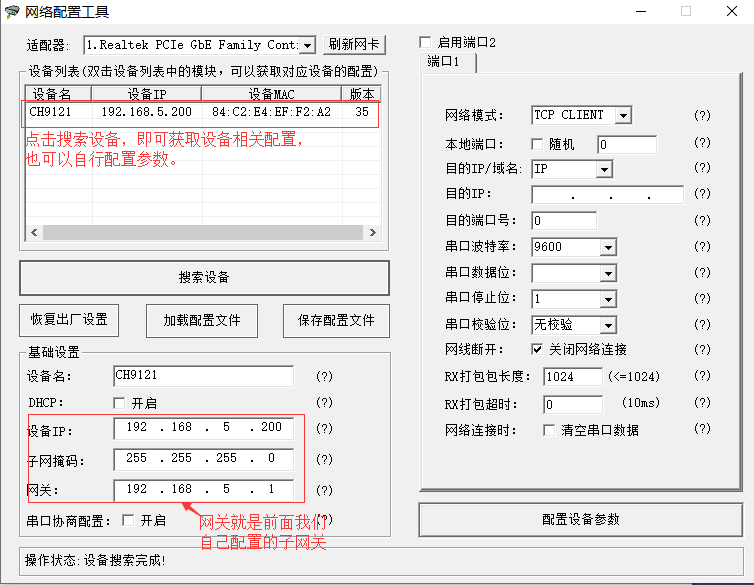
Task: Open help for 网关
Action: 324,490
